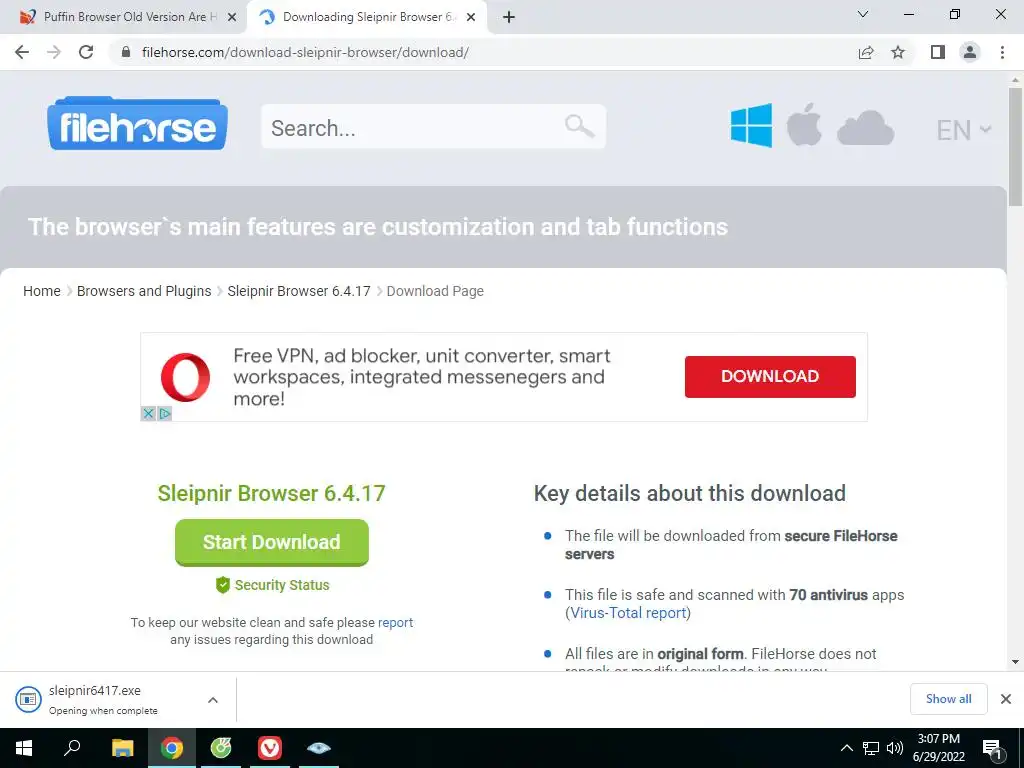
Task: Click the browser forward arrow
Action: click(54, 52)
